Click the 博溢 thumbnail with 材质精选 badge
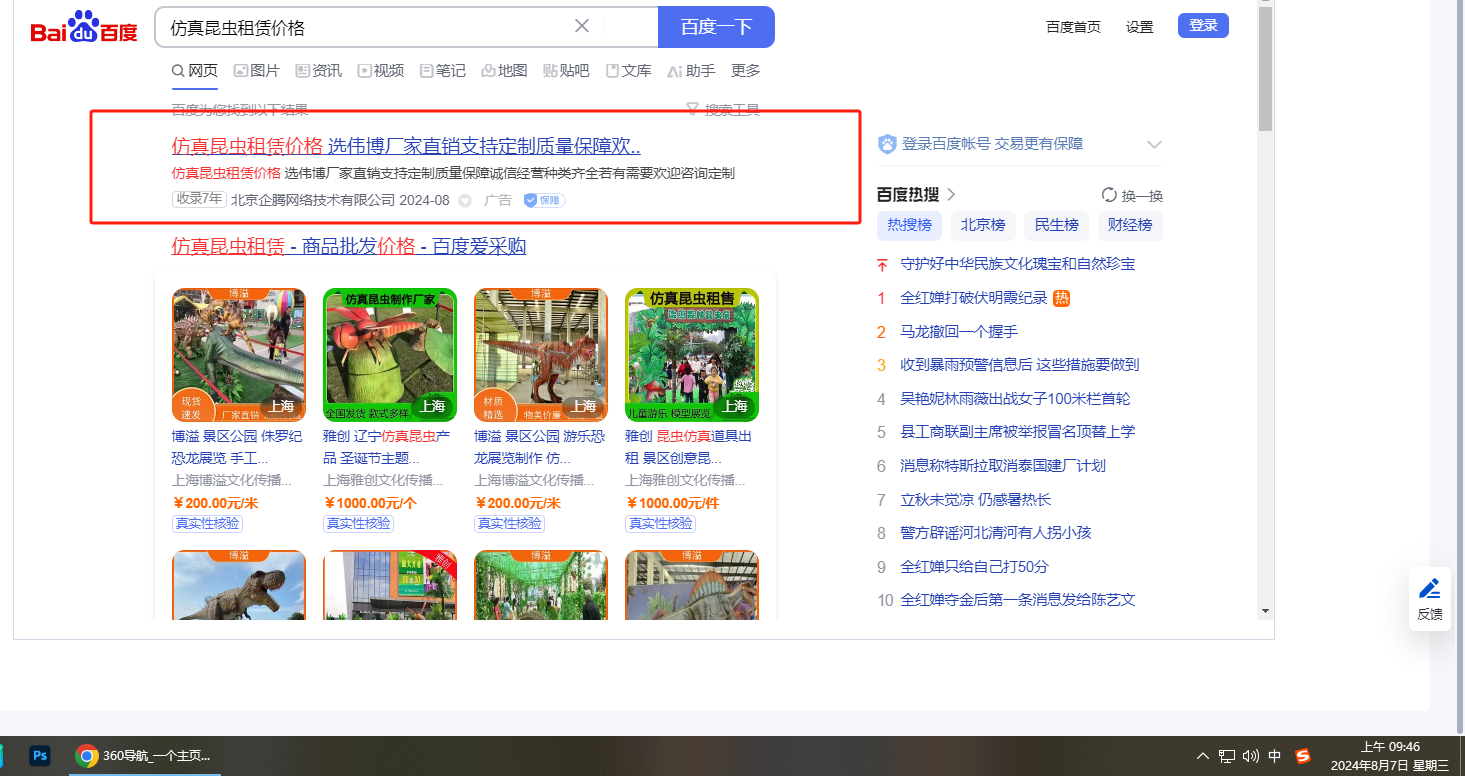Image resolution: width=1465 pixels, height=776 pixels. pos(541,354)
